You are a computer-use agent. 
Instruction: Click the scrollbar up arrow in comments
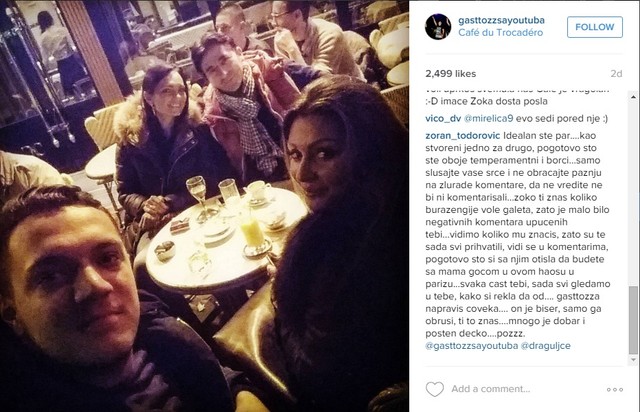(633, 97)
